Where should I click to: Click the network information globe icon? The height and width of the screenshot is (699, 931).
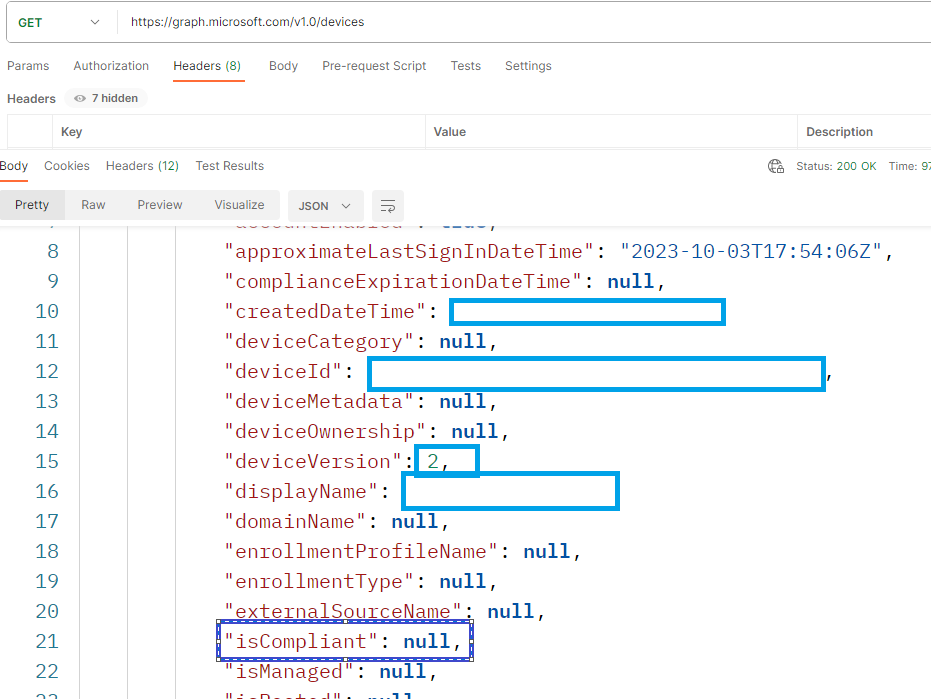pos(776,166)
